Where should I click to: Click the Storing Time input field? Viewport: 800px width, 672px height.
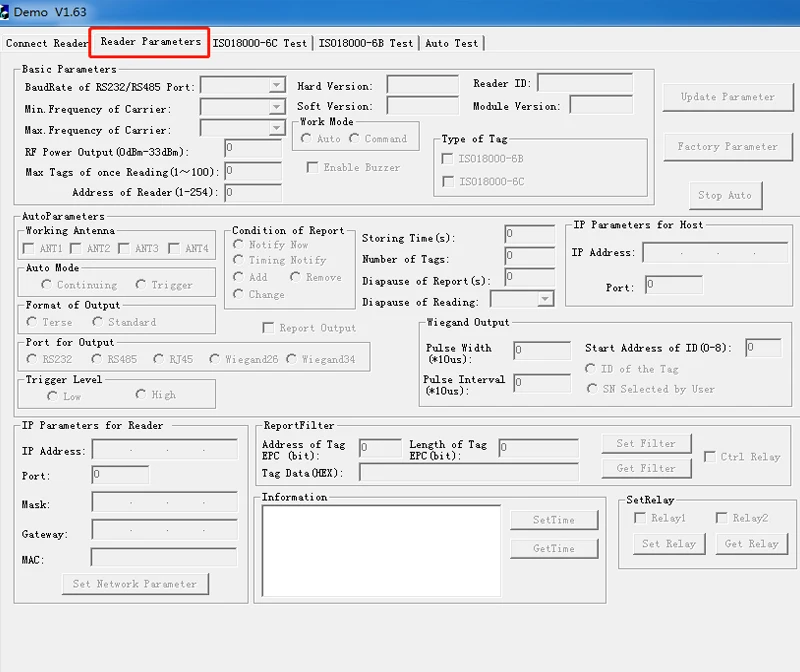(530, 234)
